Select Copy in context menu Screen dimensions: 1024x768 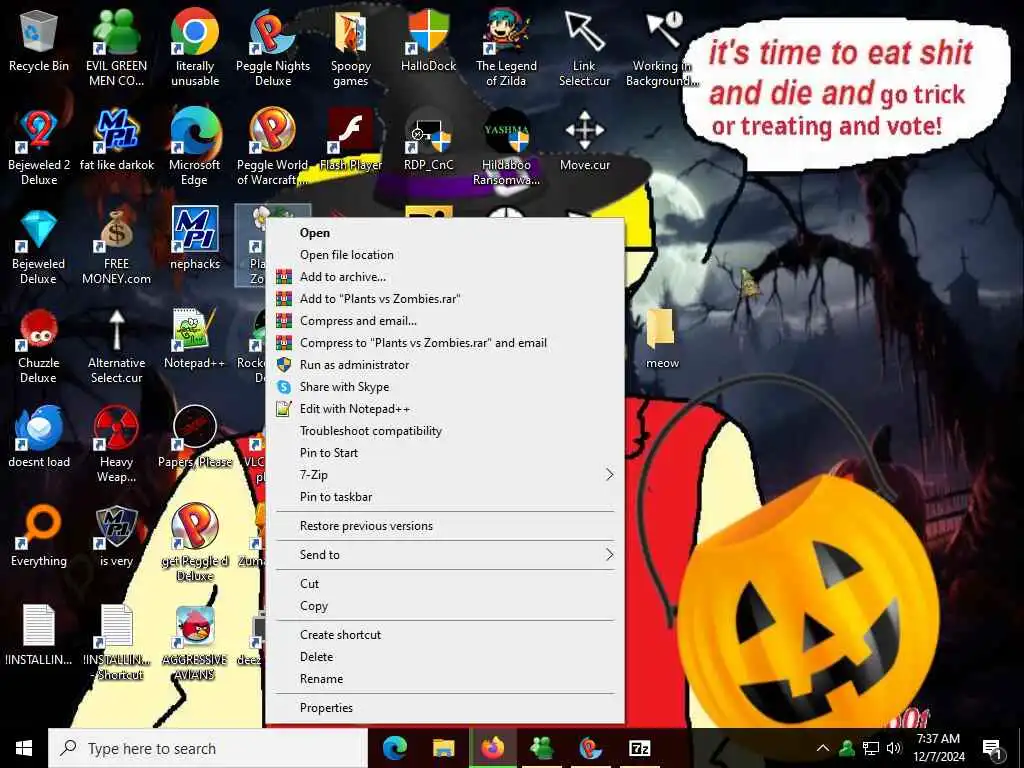(445, 606)
